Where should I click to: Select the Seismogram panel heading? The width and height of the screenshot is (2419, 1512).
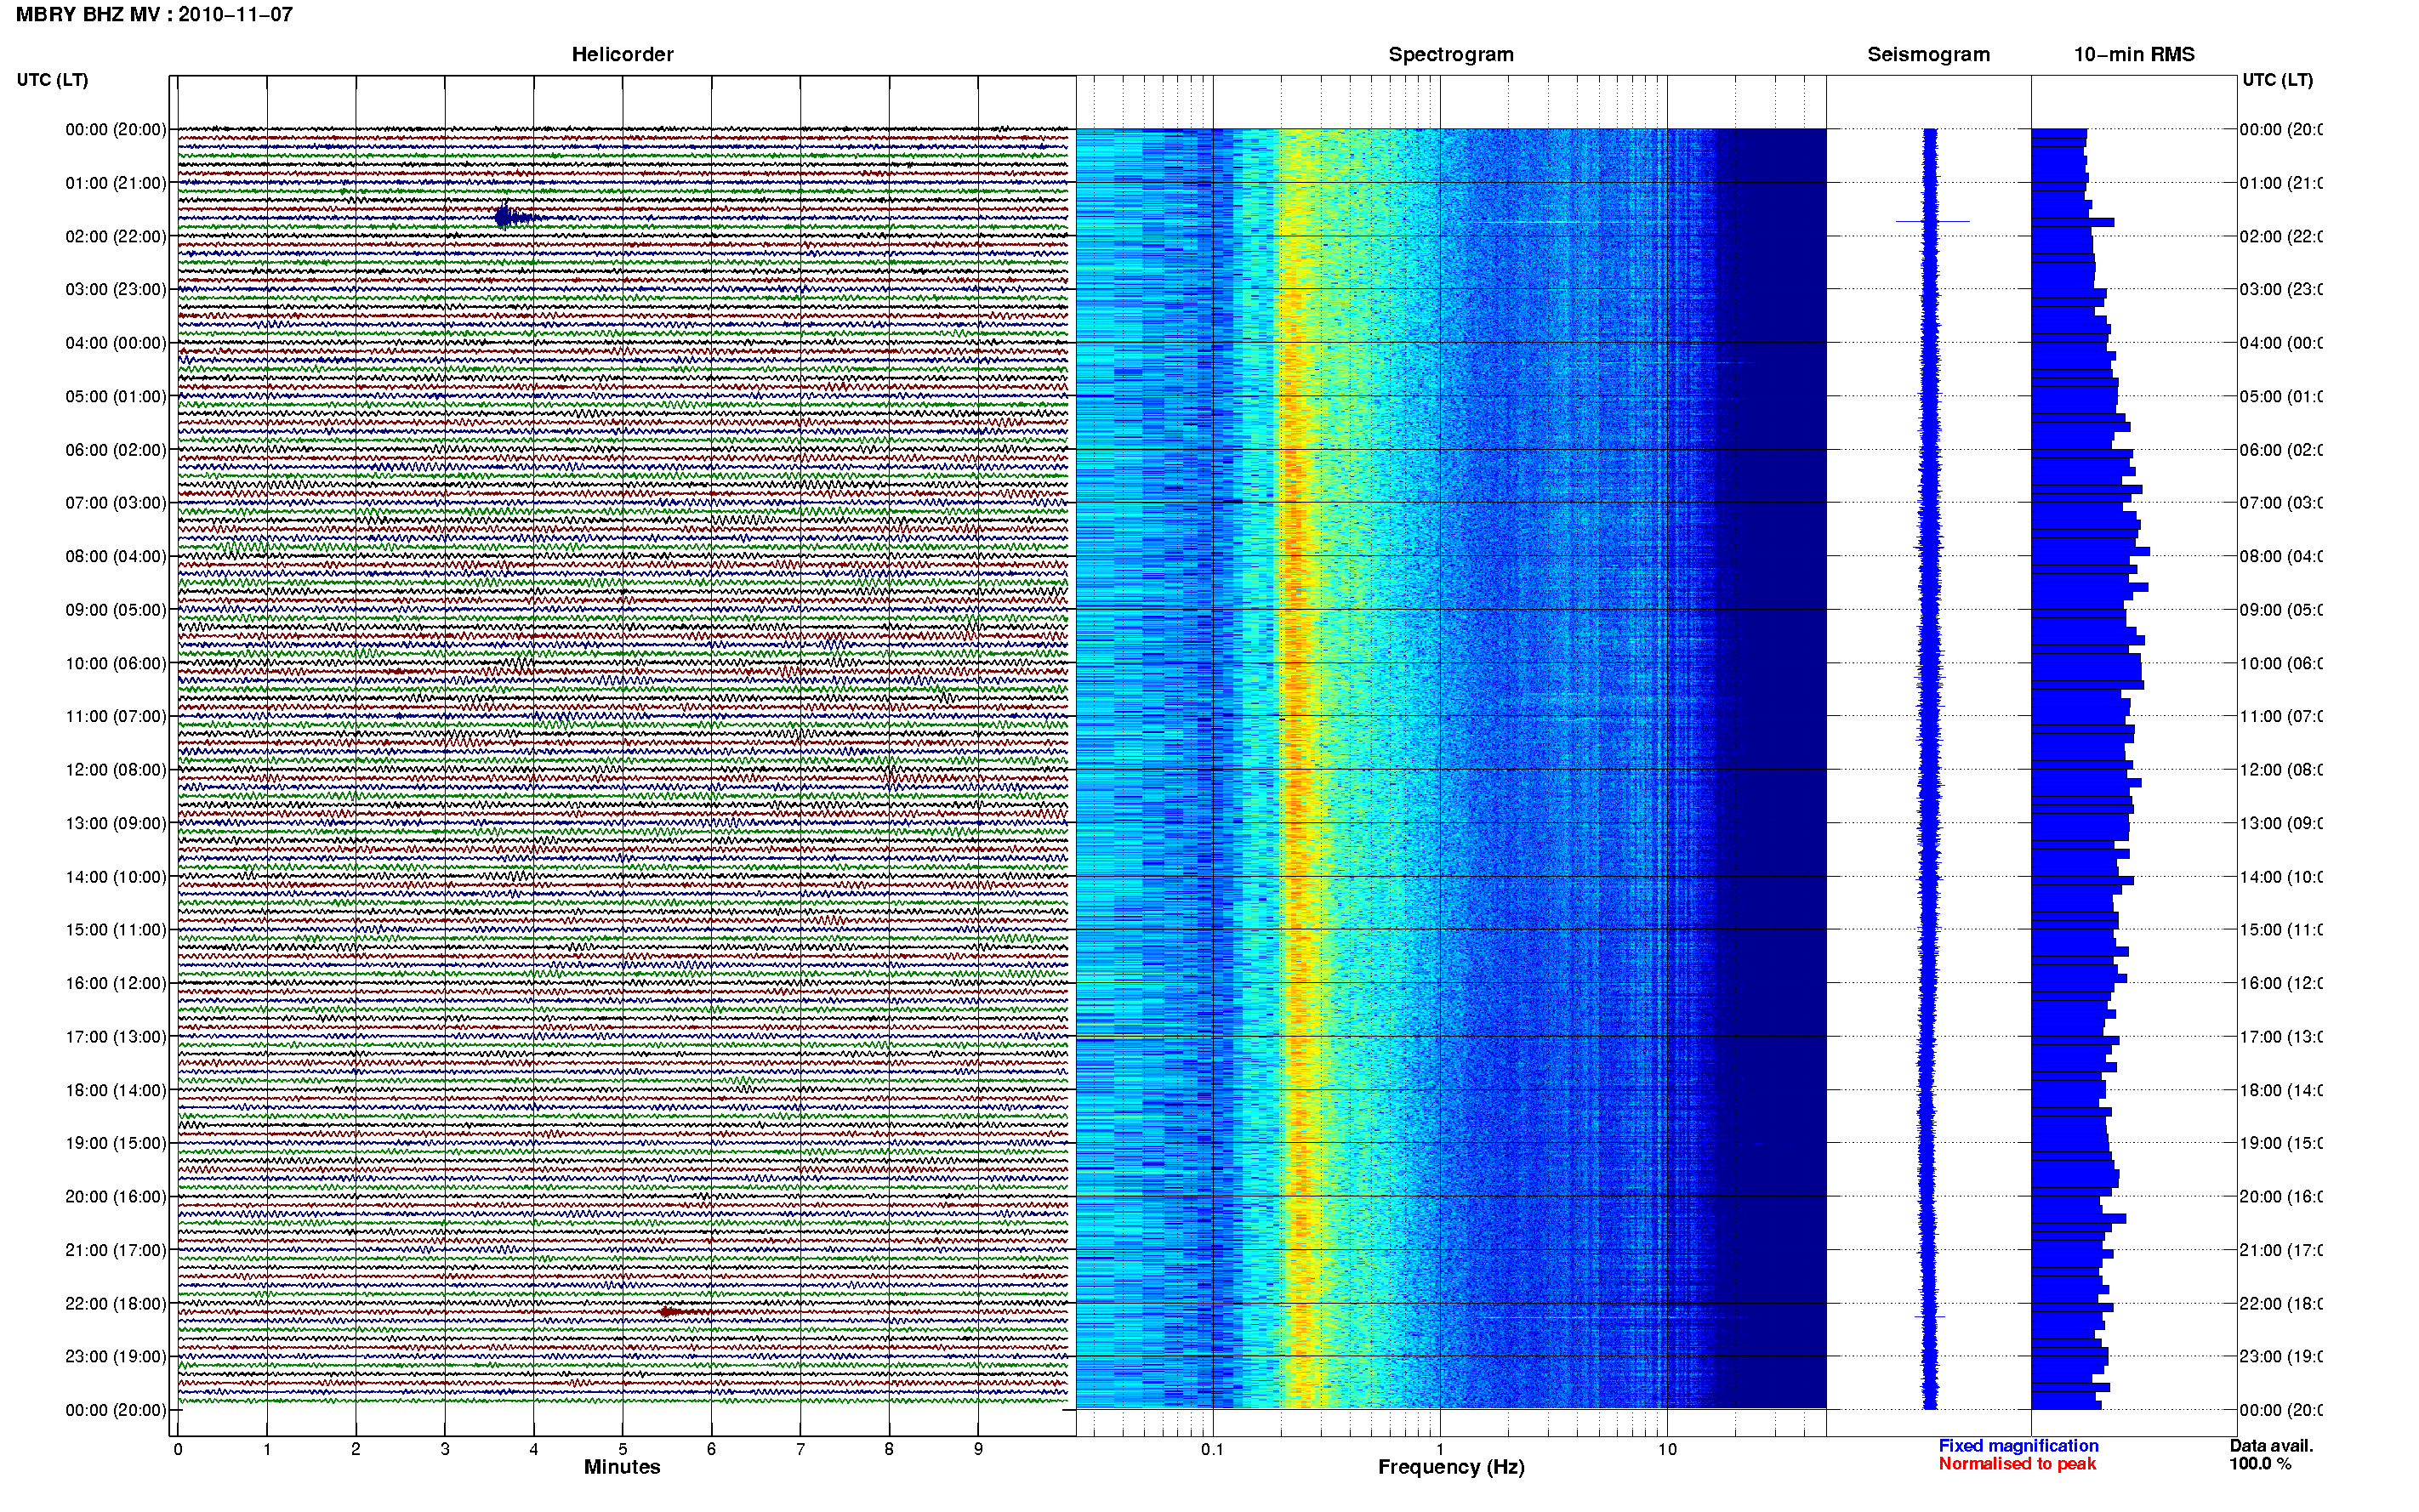click(1928, 54)
